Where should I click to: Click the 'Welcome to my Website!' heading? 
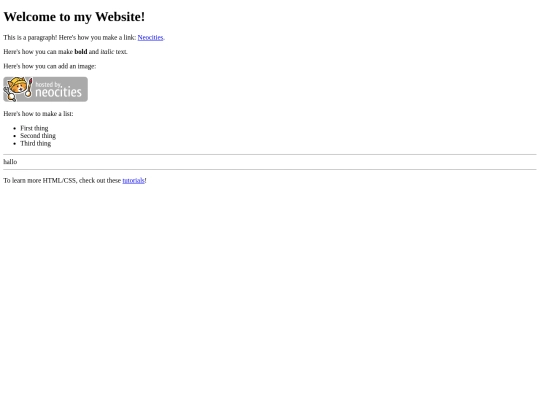pos(74,17)
